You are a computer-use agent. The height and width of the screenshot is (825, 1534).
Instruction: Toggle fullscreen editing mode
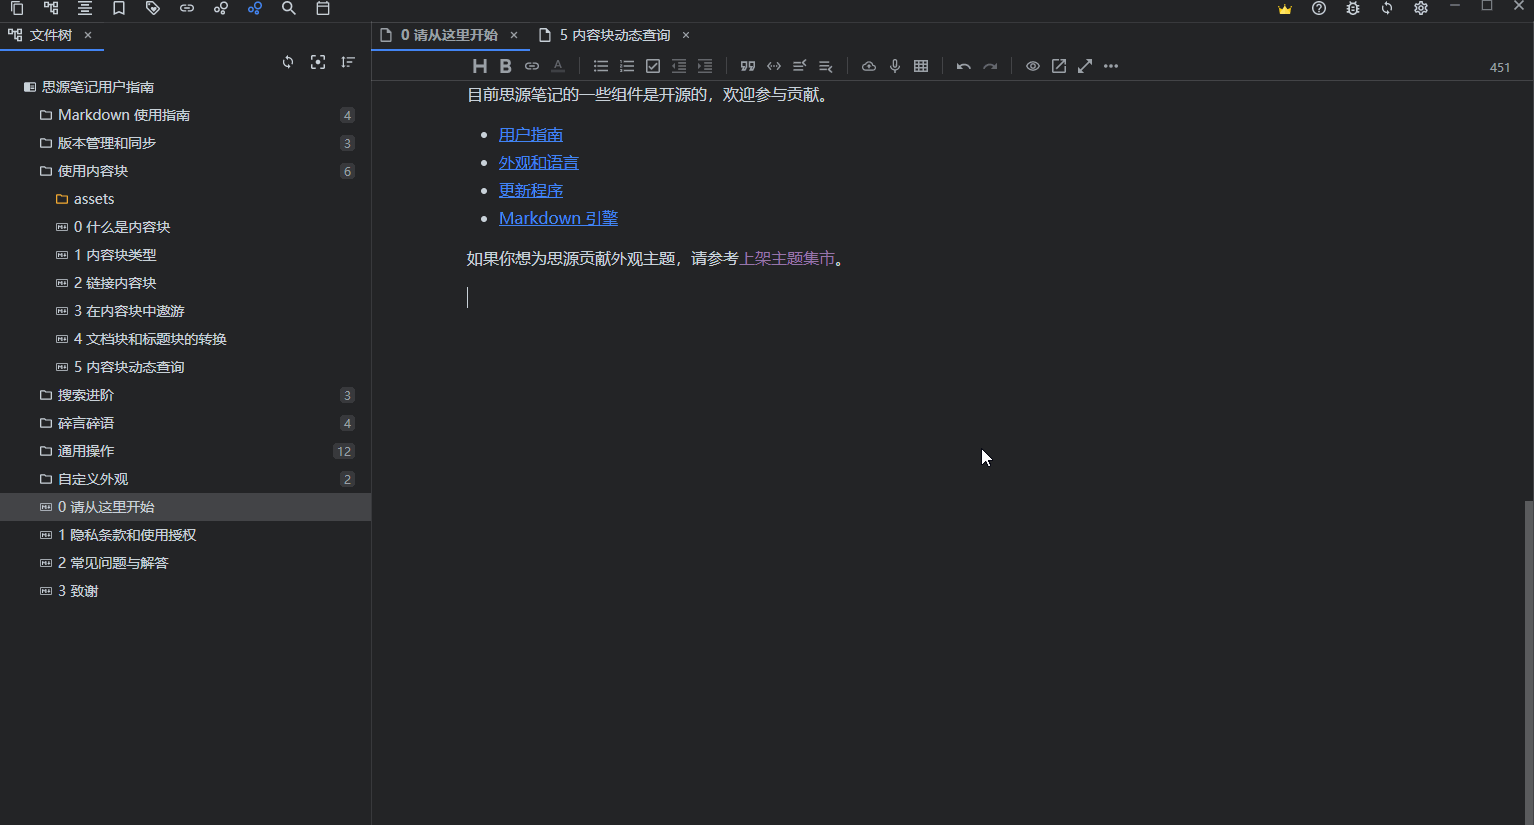[1084, 66]
